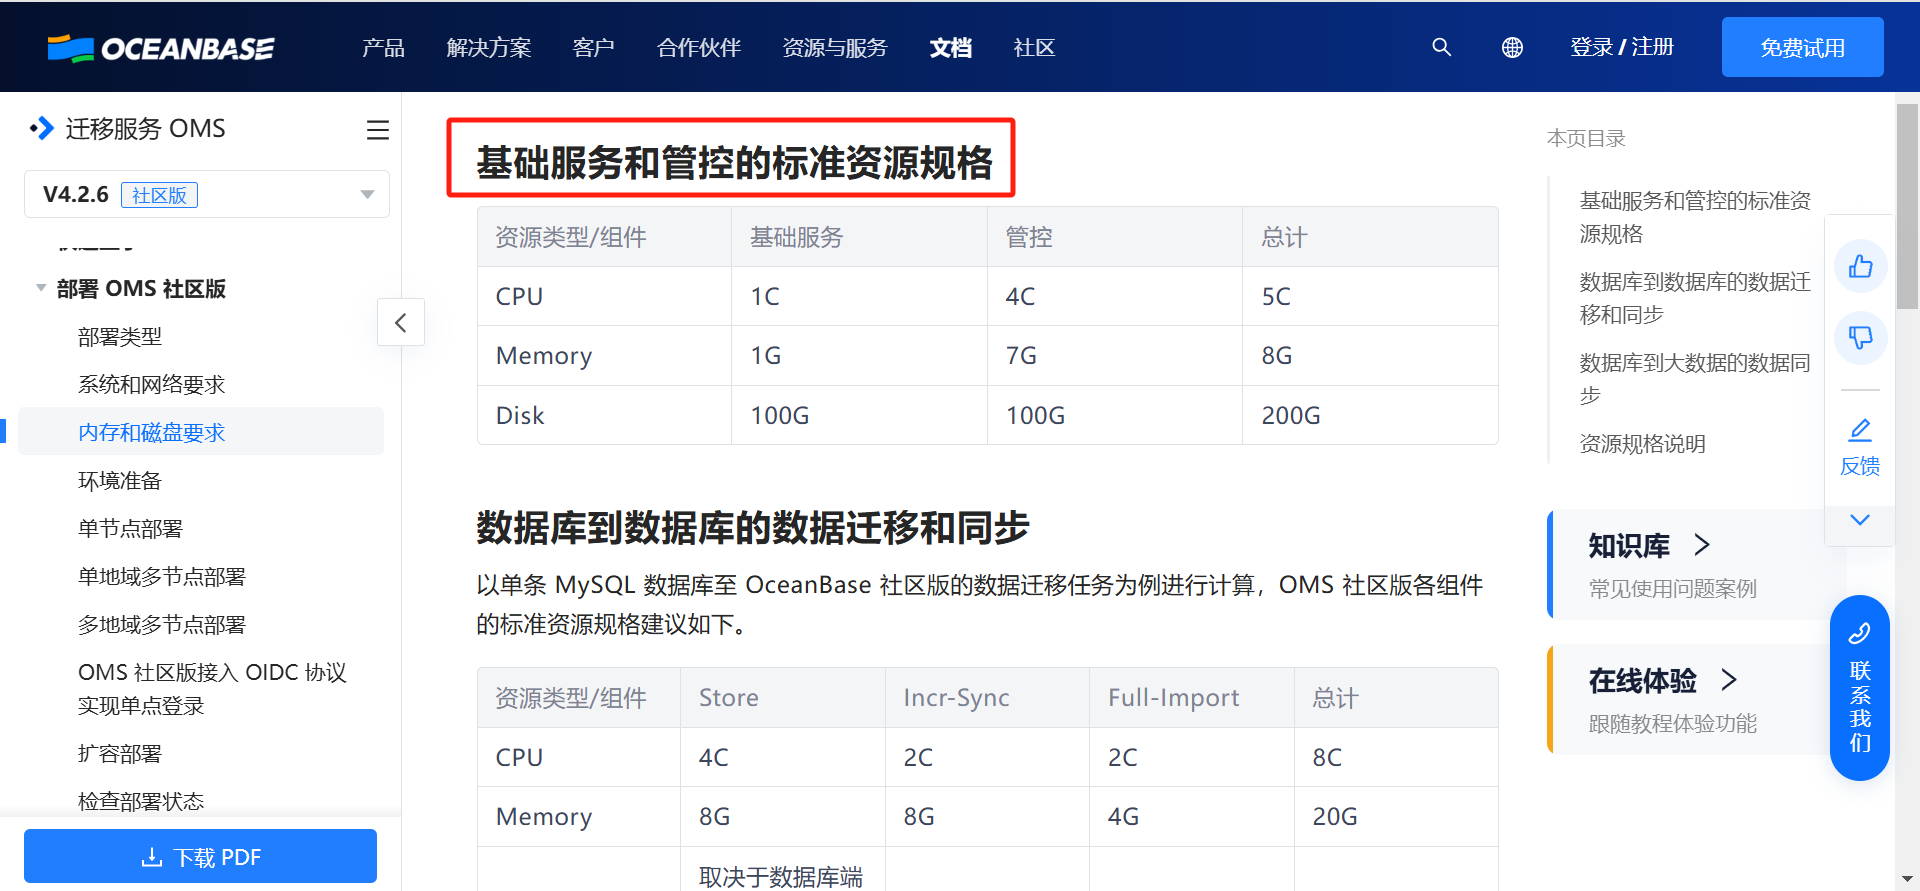Open OMS 社区版接入 OIDC 协议 page
Image resolution: width=1920 pixels, height=891 pixels.
coord(212,689)
